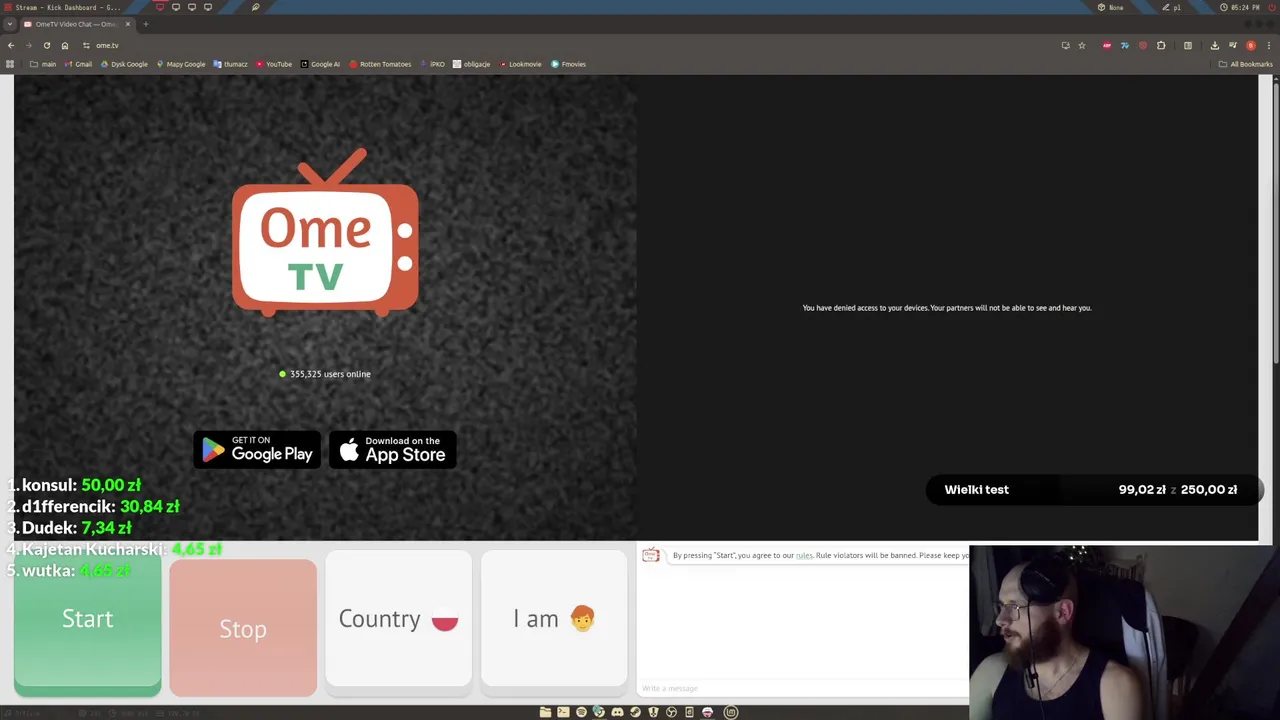Open the Mapy Google bookmark

tap(181, 64)
